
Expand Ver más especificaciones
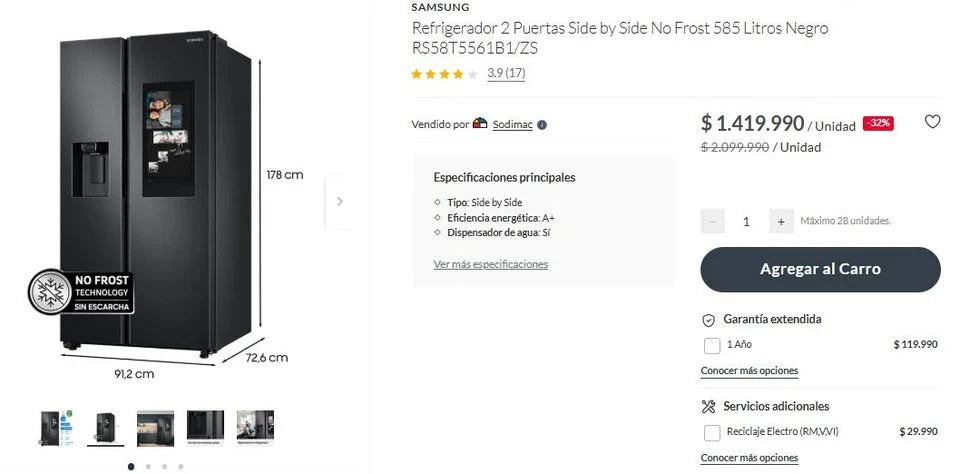click(x=490, y=265)
